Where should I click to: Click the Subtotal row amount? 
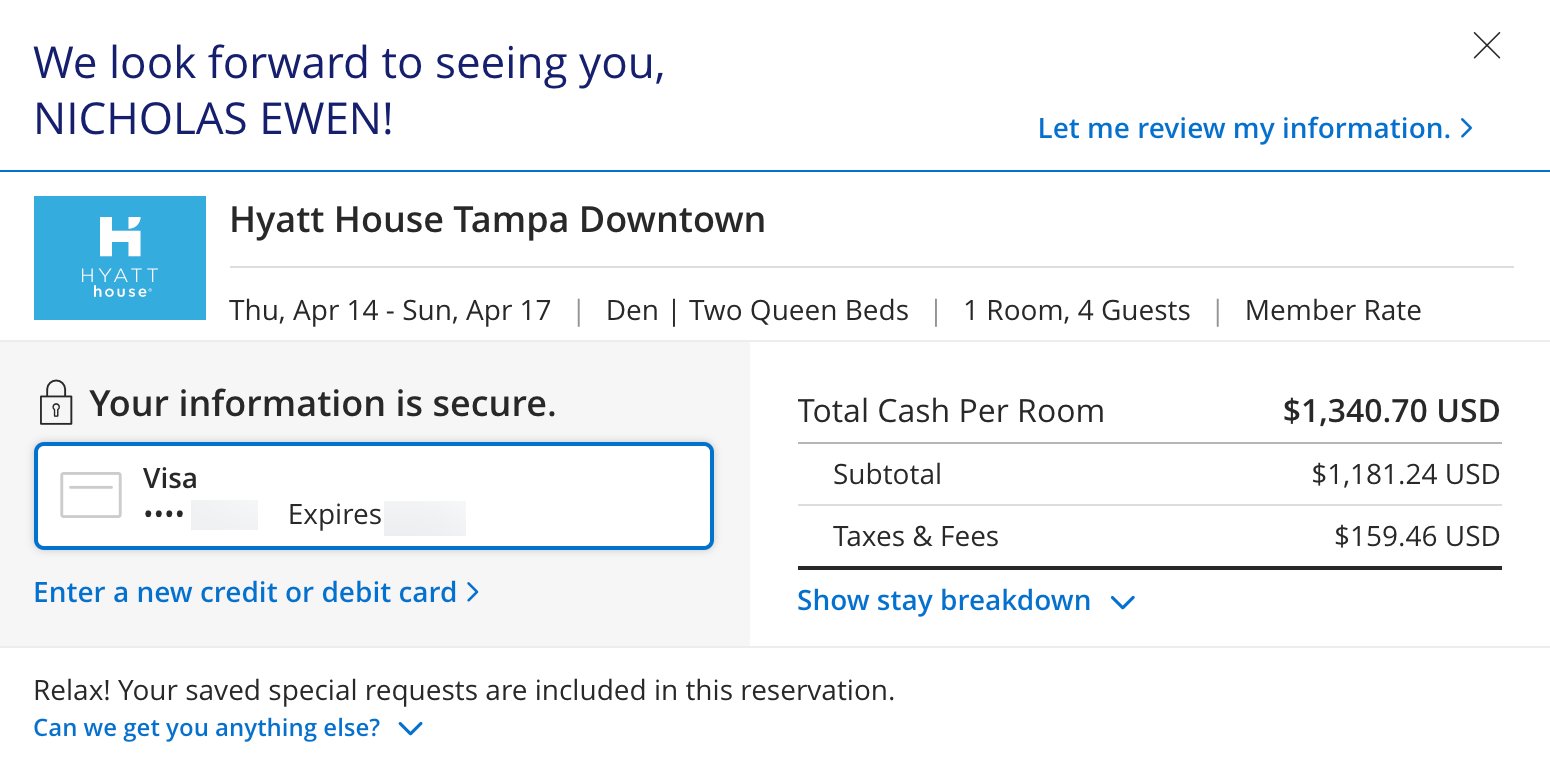pos(1405,473)
